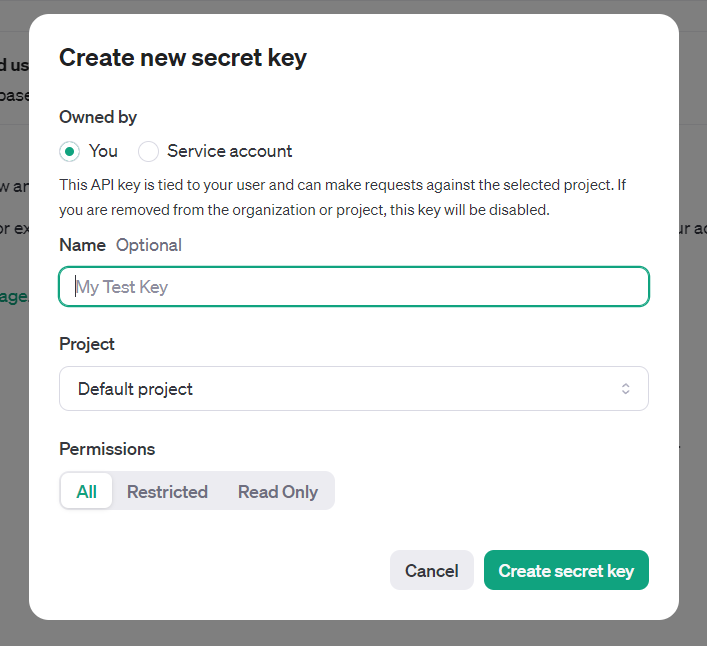Switch permissions to "Restricted"
This screenshot has width=707, height=646.
click(167, 491)
